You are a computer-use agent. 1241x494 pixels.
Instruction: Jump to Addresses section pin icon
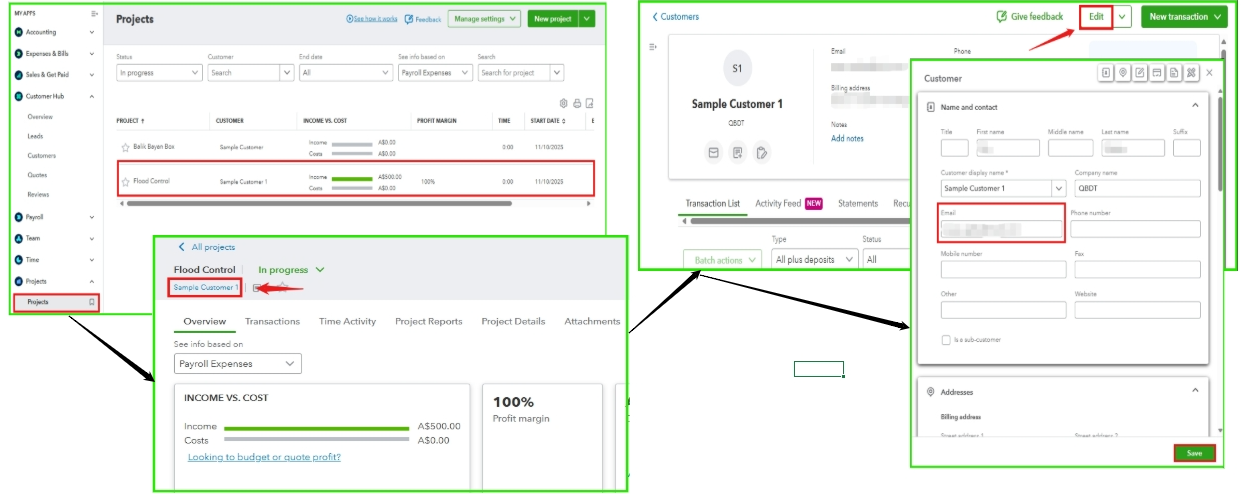[x=1123, y=73]
